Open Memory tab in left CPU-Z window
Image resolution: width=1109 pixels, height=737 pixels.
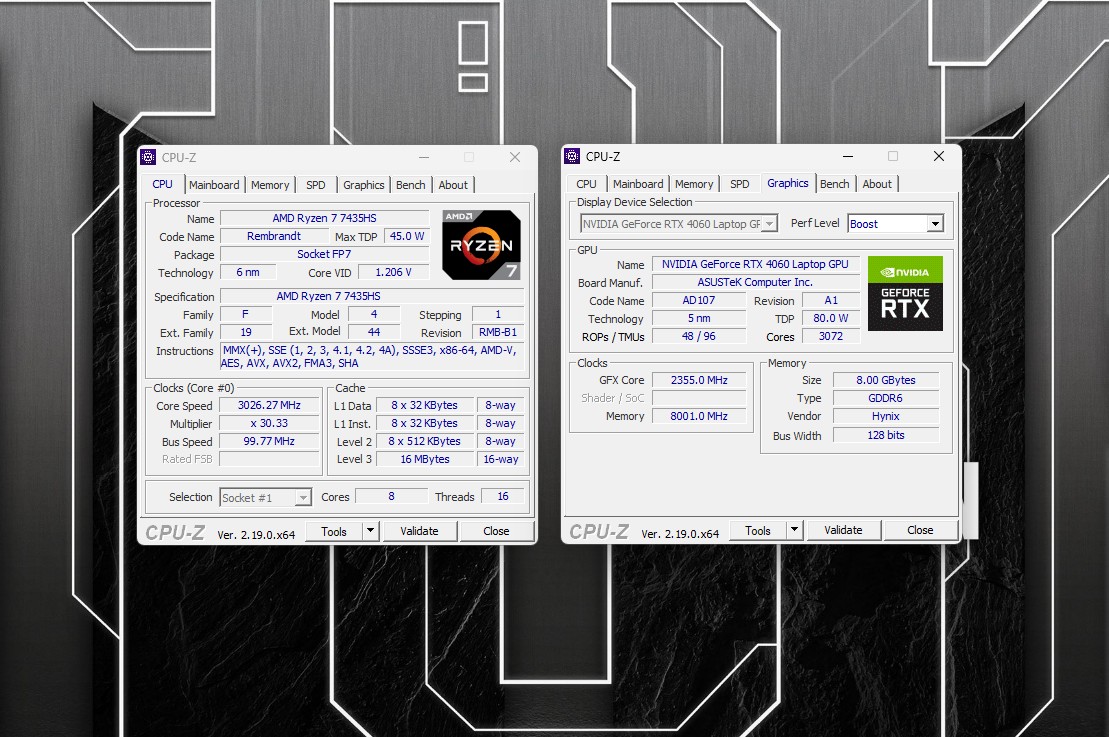coord(270,185)
